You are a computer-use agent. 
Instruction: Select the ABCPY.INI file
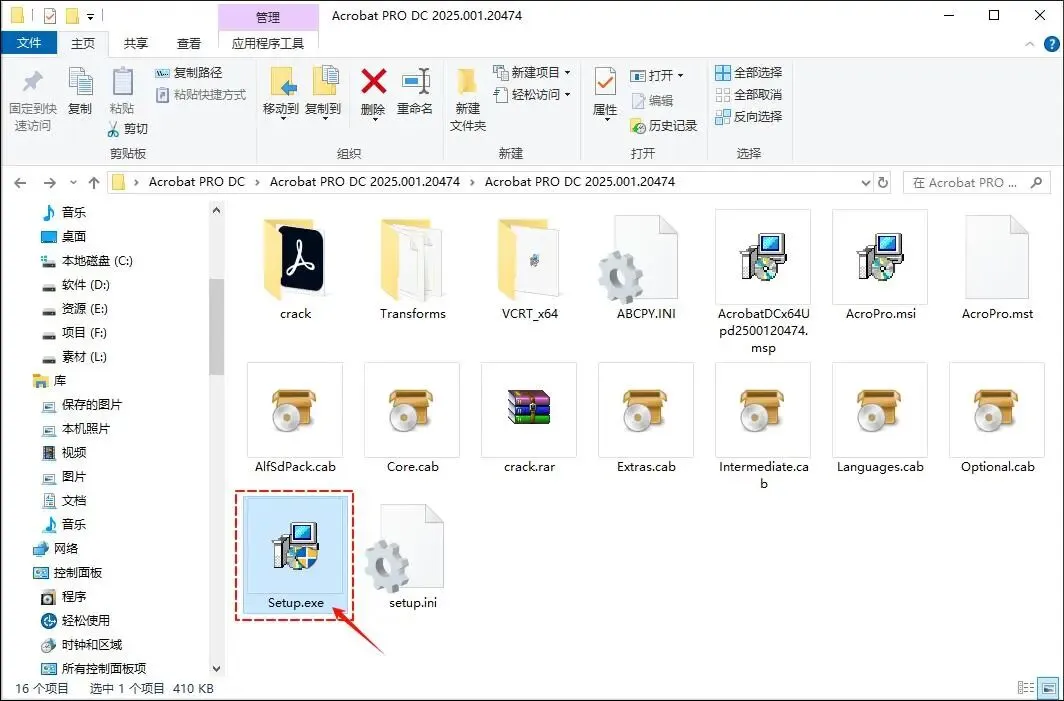[x=646, y=268]
